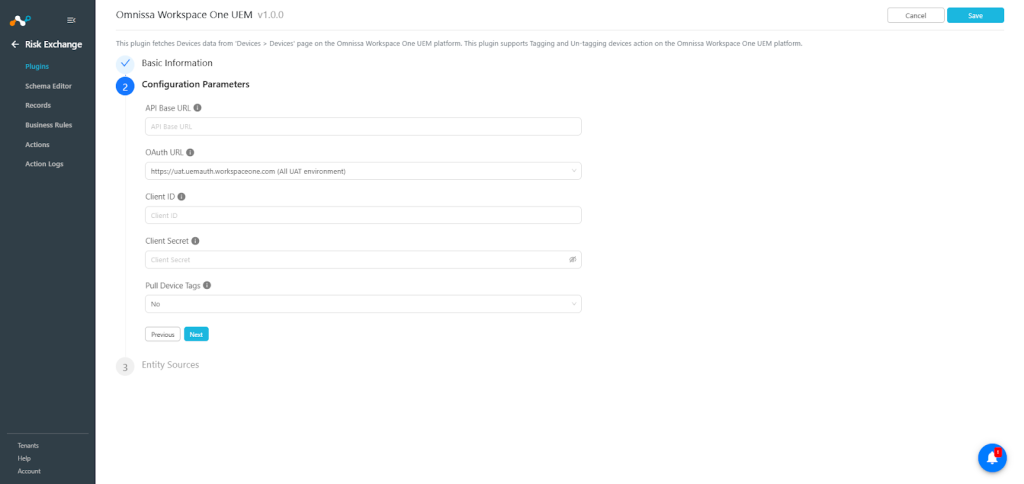Open the OAuth URL dropdown
Image resolution: width=1024 pixels, height=484 pixels.
(x=363, y=171)
